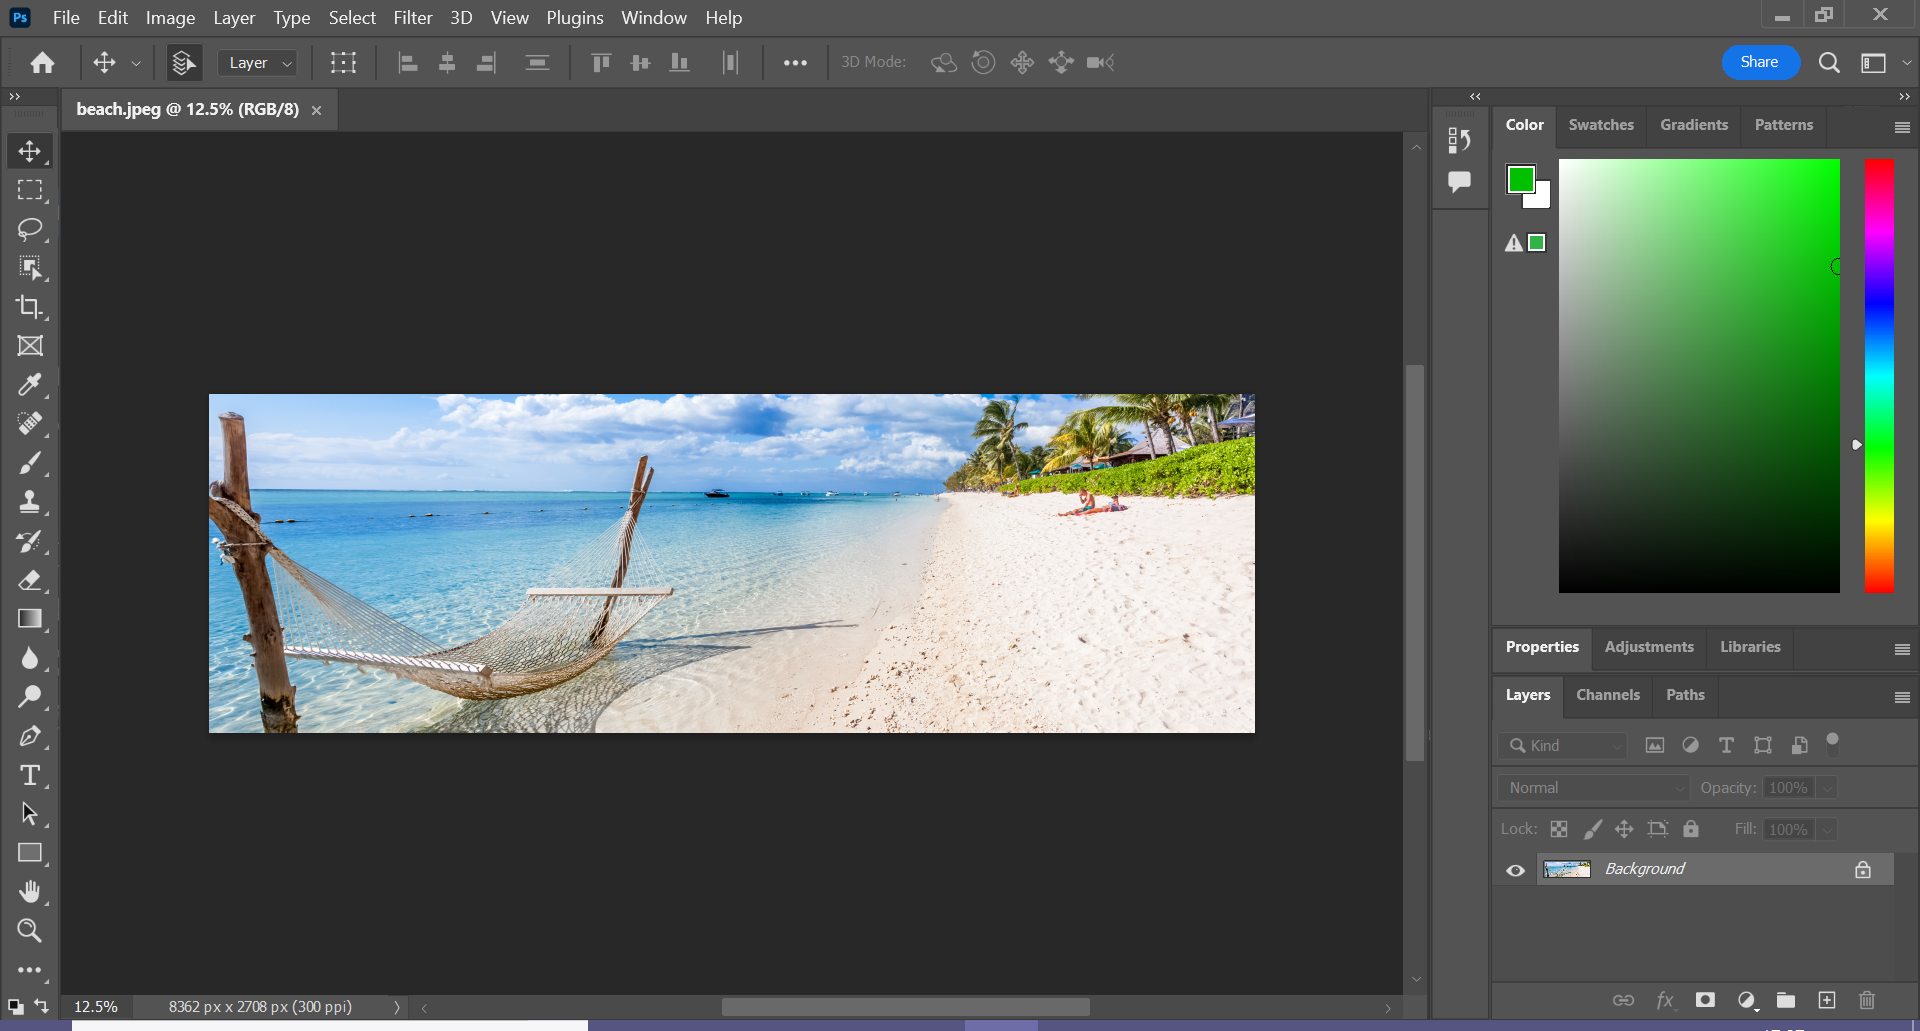1920x1031 pixels.
Task: Open the History panel icon
Action: tap(1459, 140)
